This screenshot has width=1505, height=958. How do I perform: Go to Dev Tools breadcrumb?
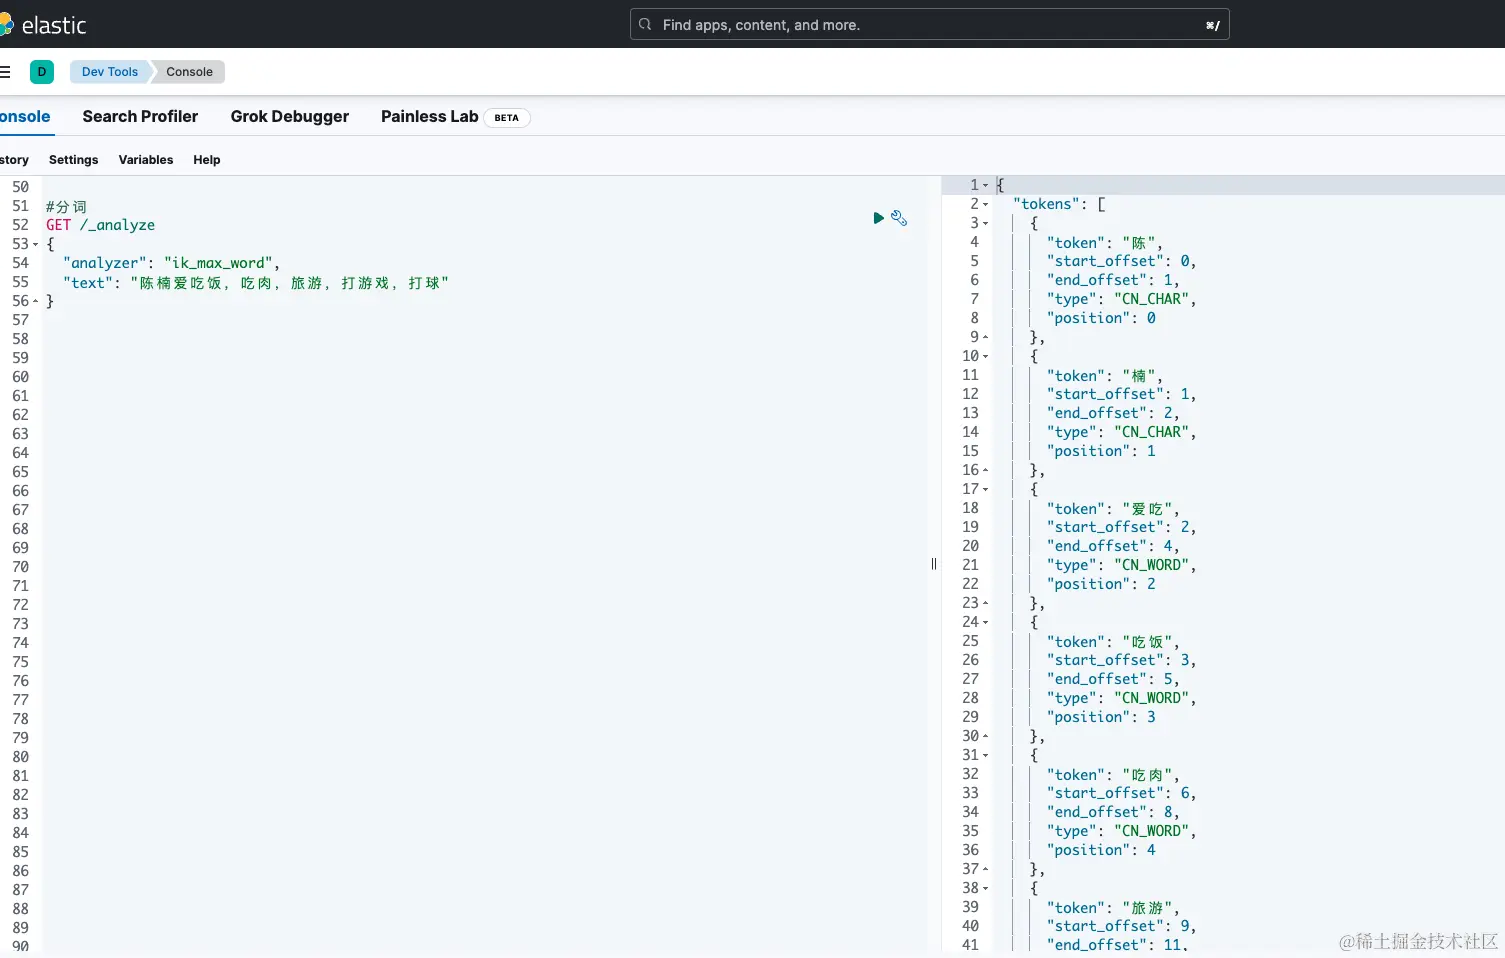[x=110, y=72]
